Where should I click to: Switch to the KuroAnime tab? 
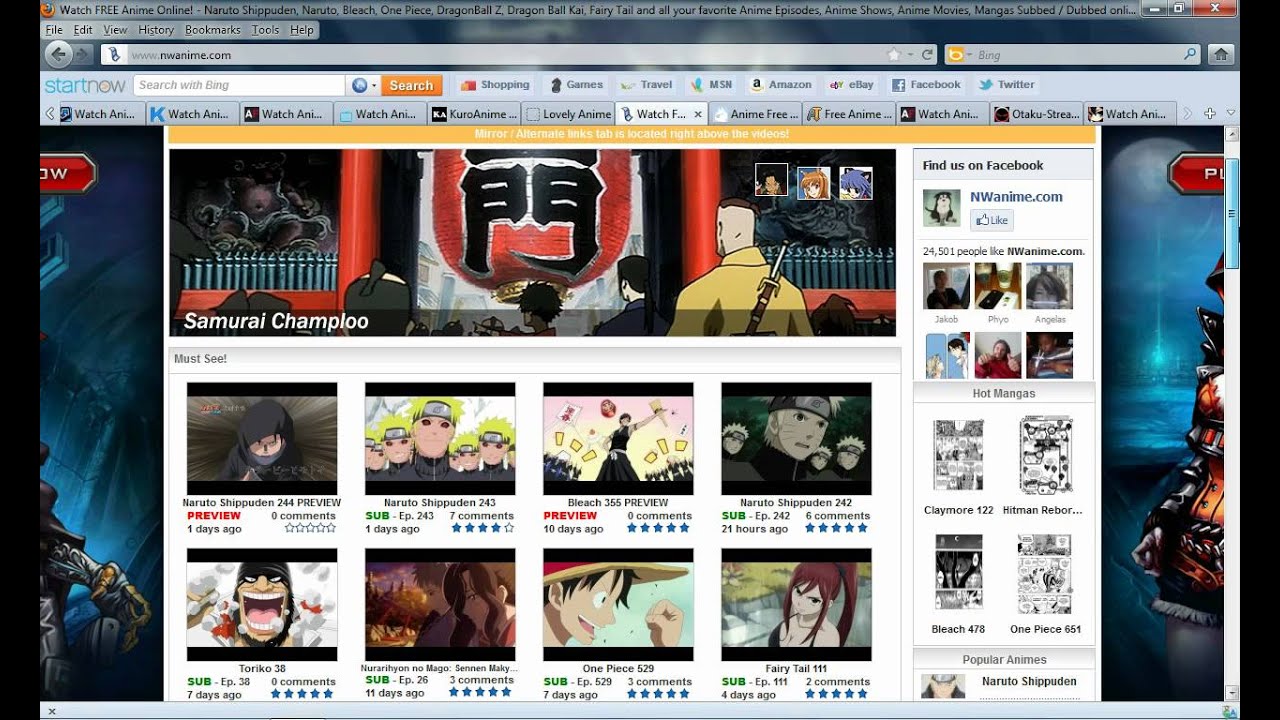point(474,114)
